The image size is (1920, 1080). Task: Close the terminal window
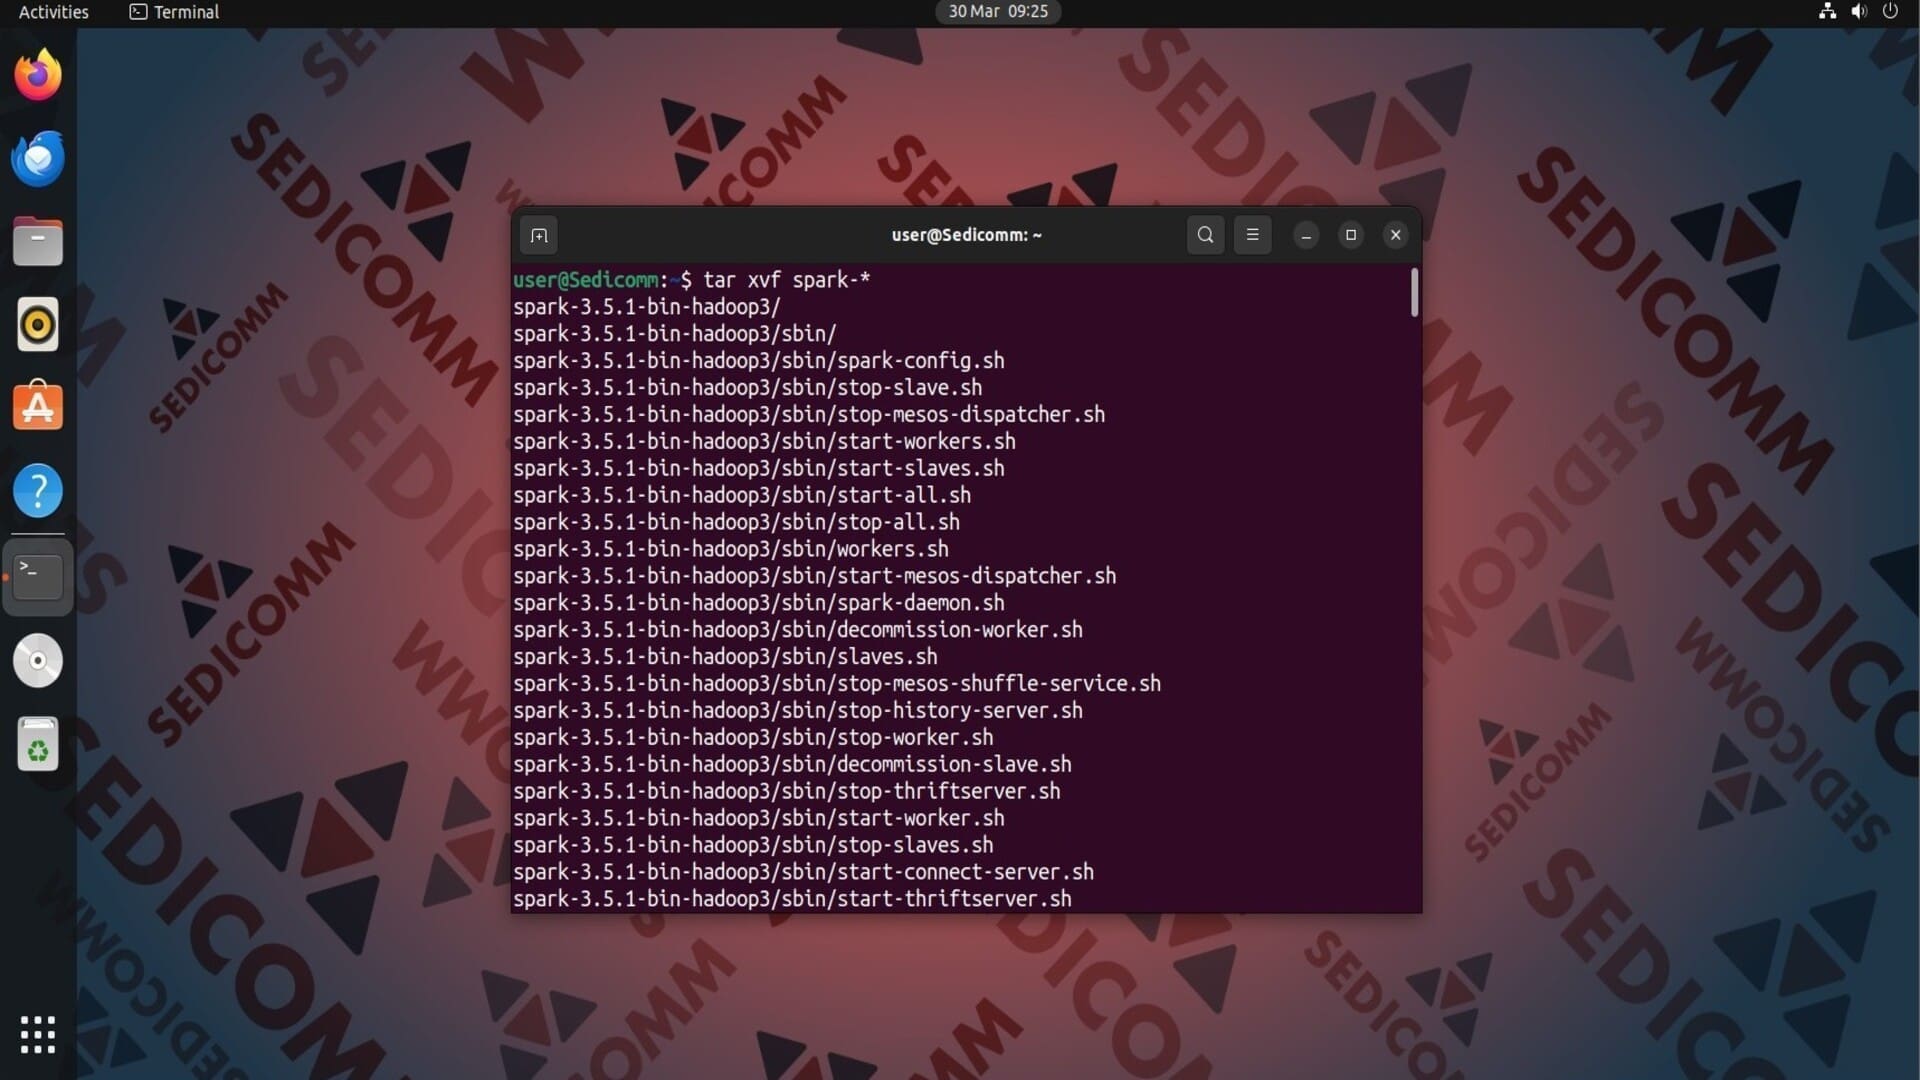1396,235
